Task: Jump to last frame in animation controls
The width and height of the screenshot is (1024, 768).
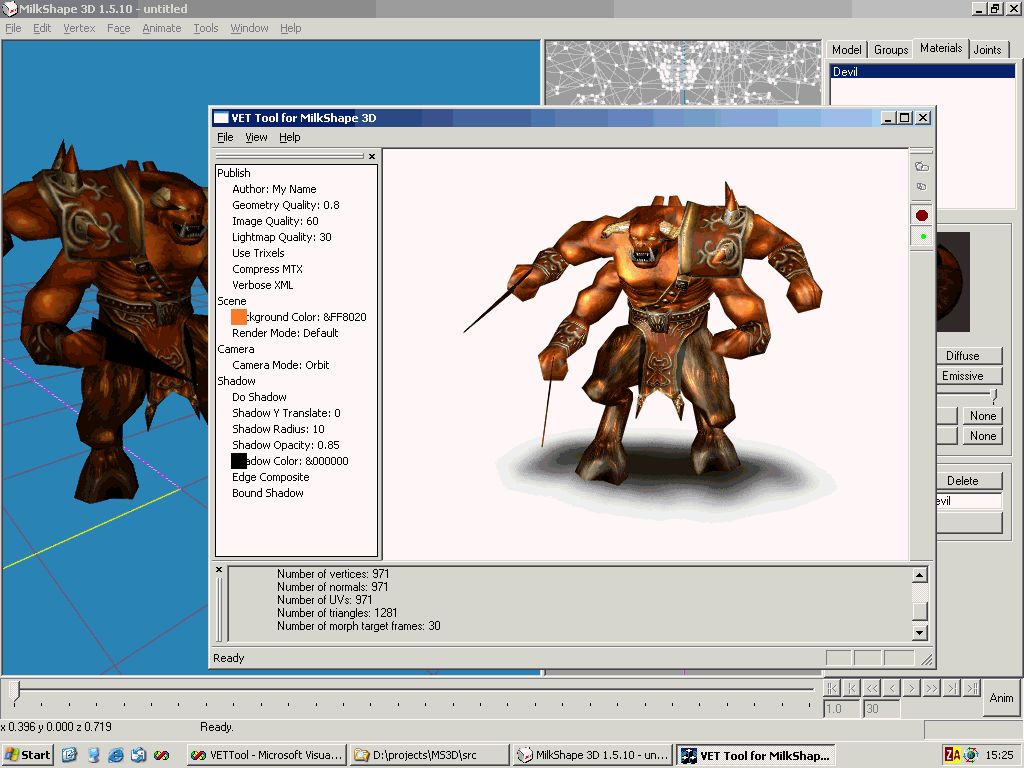Action: coord(972,688)
